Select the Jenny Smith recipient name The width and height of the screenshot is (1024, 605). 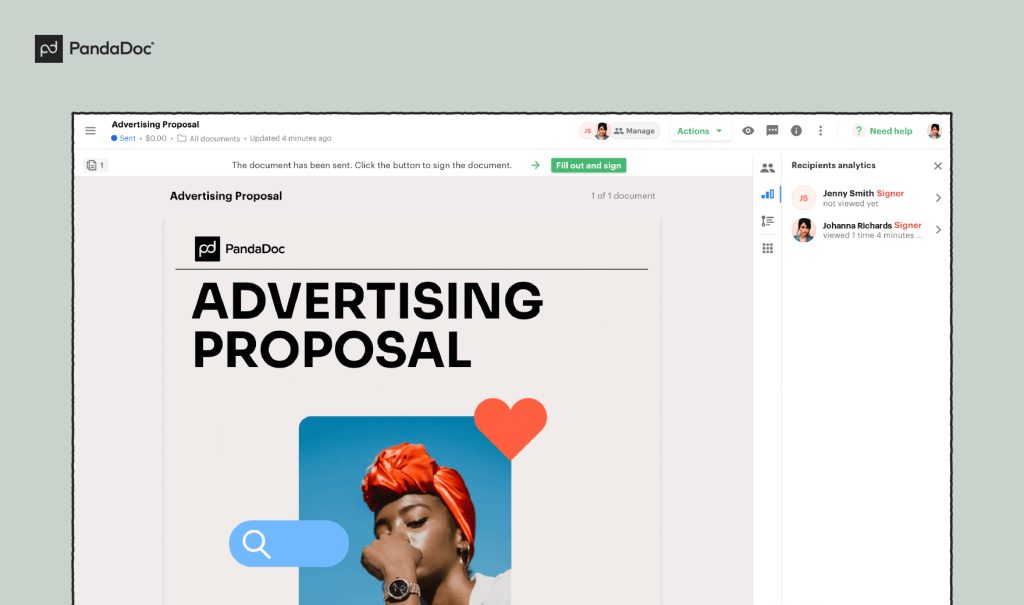tap(848, 193)
